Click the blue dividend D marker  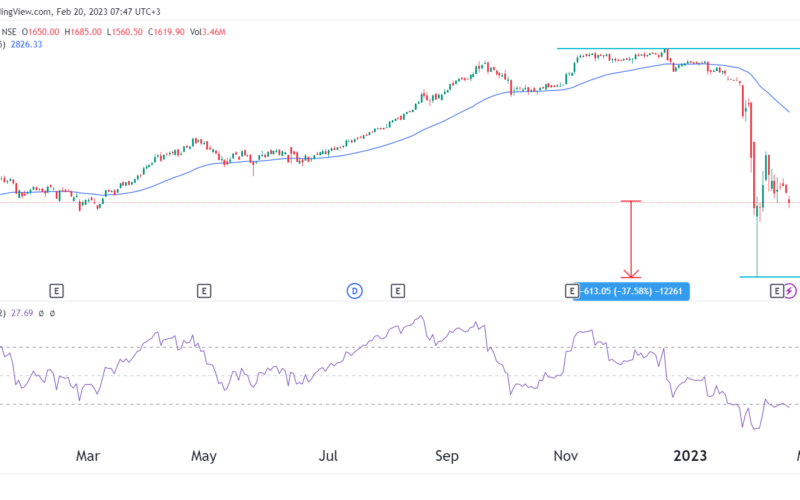point(353,291)
